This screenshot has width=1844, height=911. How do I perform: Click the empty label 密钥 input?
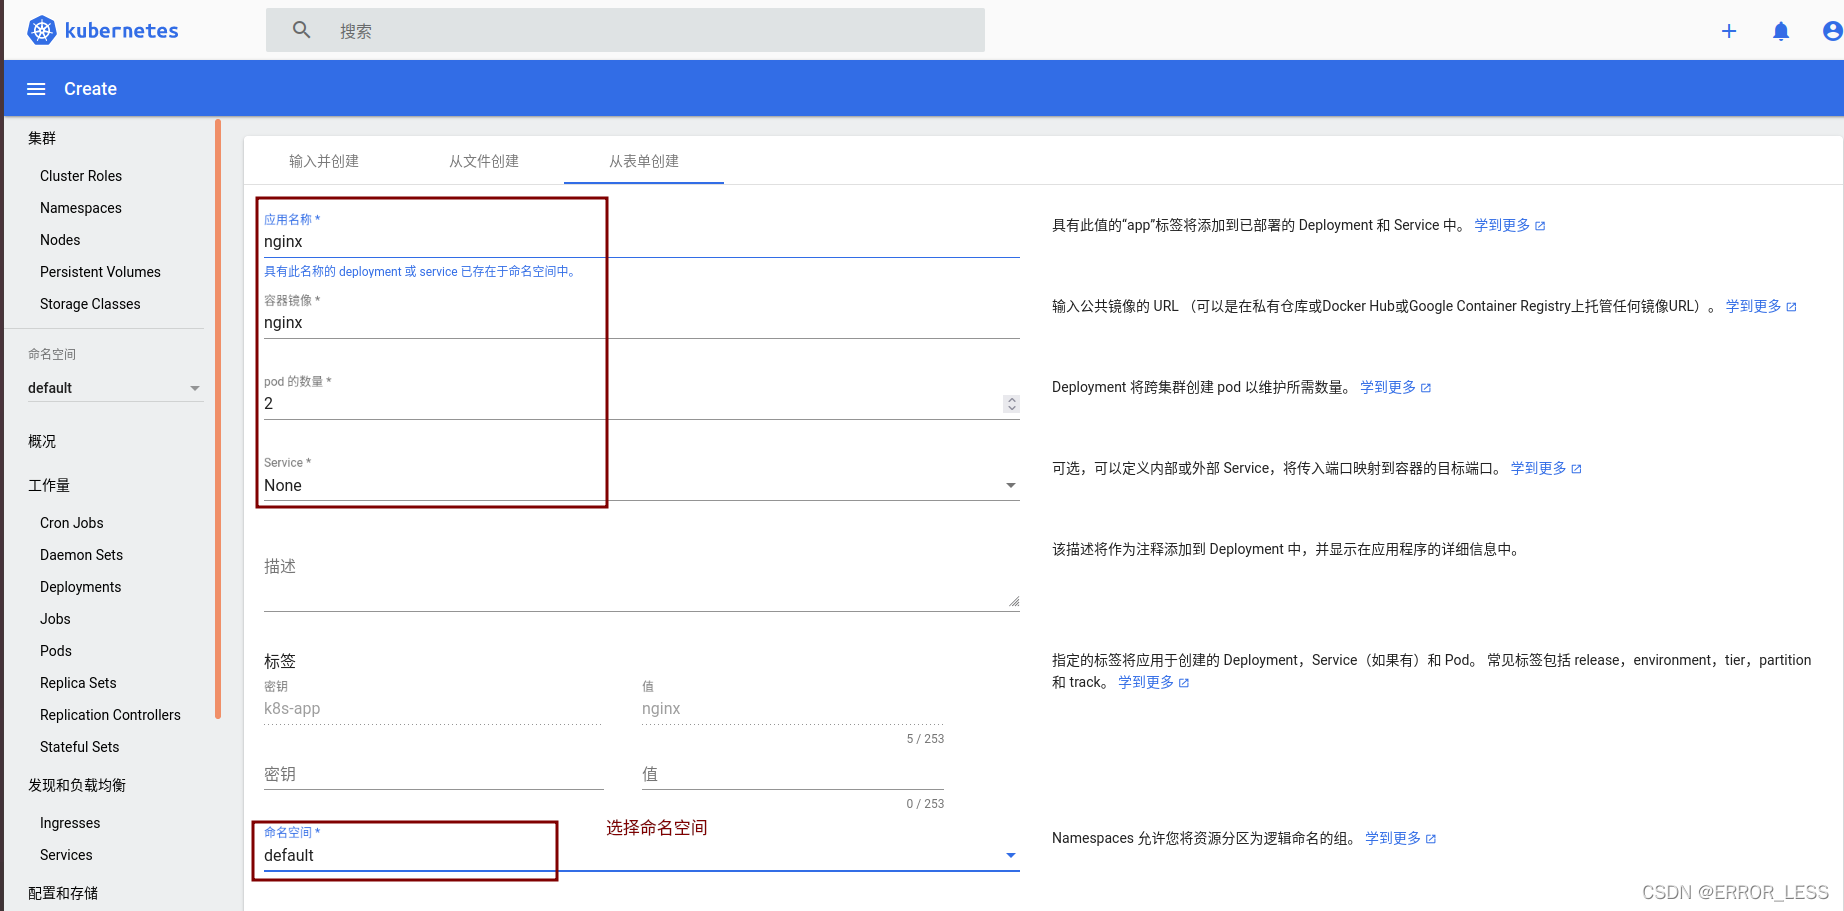[434, 774]
